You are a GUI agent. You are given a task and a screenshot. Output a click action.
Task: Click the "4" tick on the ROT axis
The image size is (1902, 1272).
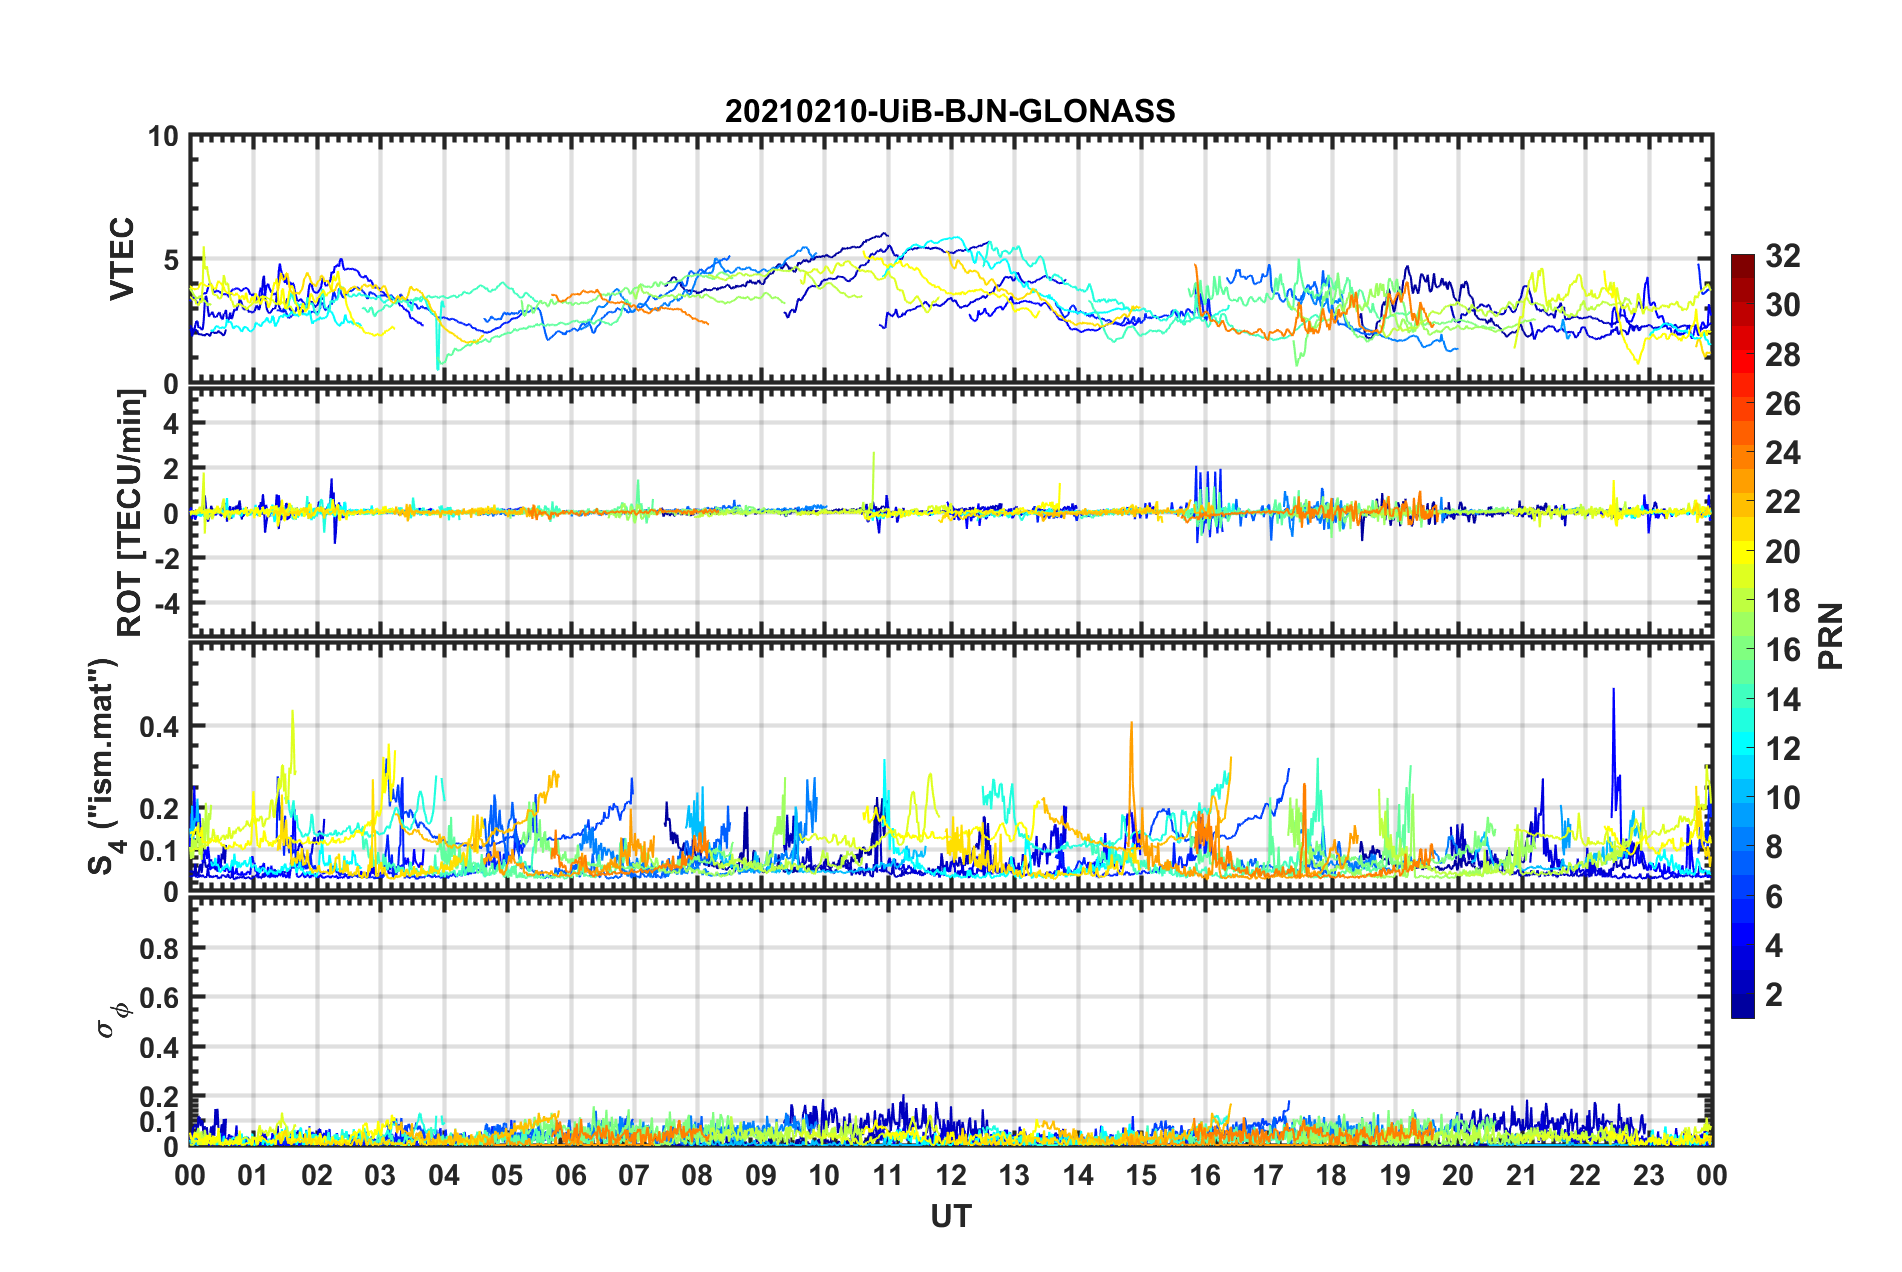[171, 424]
